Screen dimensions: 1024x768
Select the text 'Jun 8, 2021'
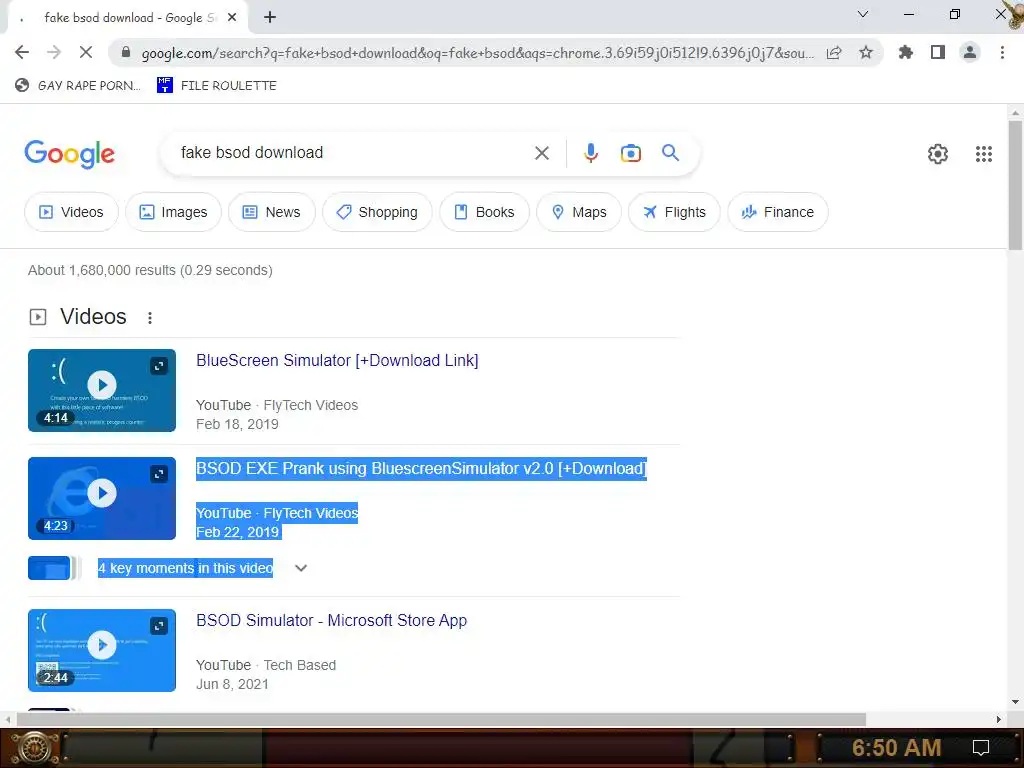[x=232, y=684]
